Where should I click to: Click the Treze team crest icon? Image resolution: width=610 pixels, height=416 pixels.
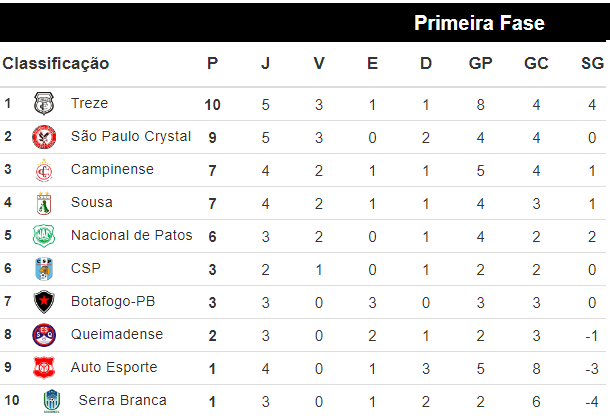click(x=42, y=103)
